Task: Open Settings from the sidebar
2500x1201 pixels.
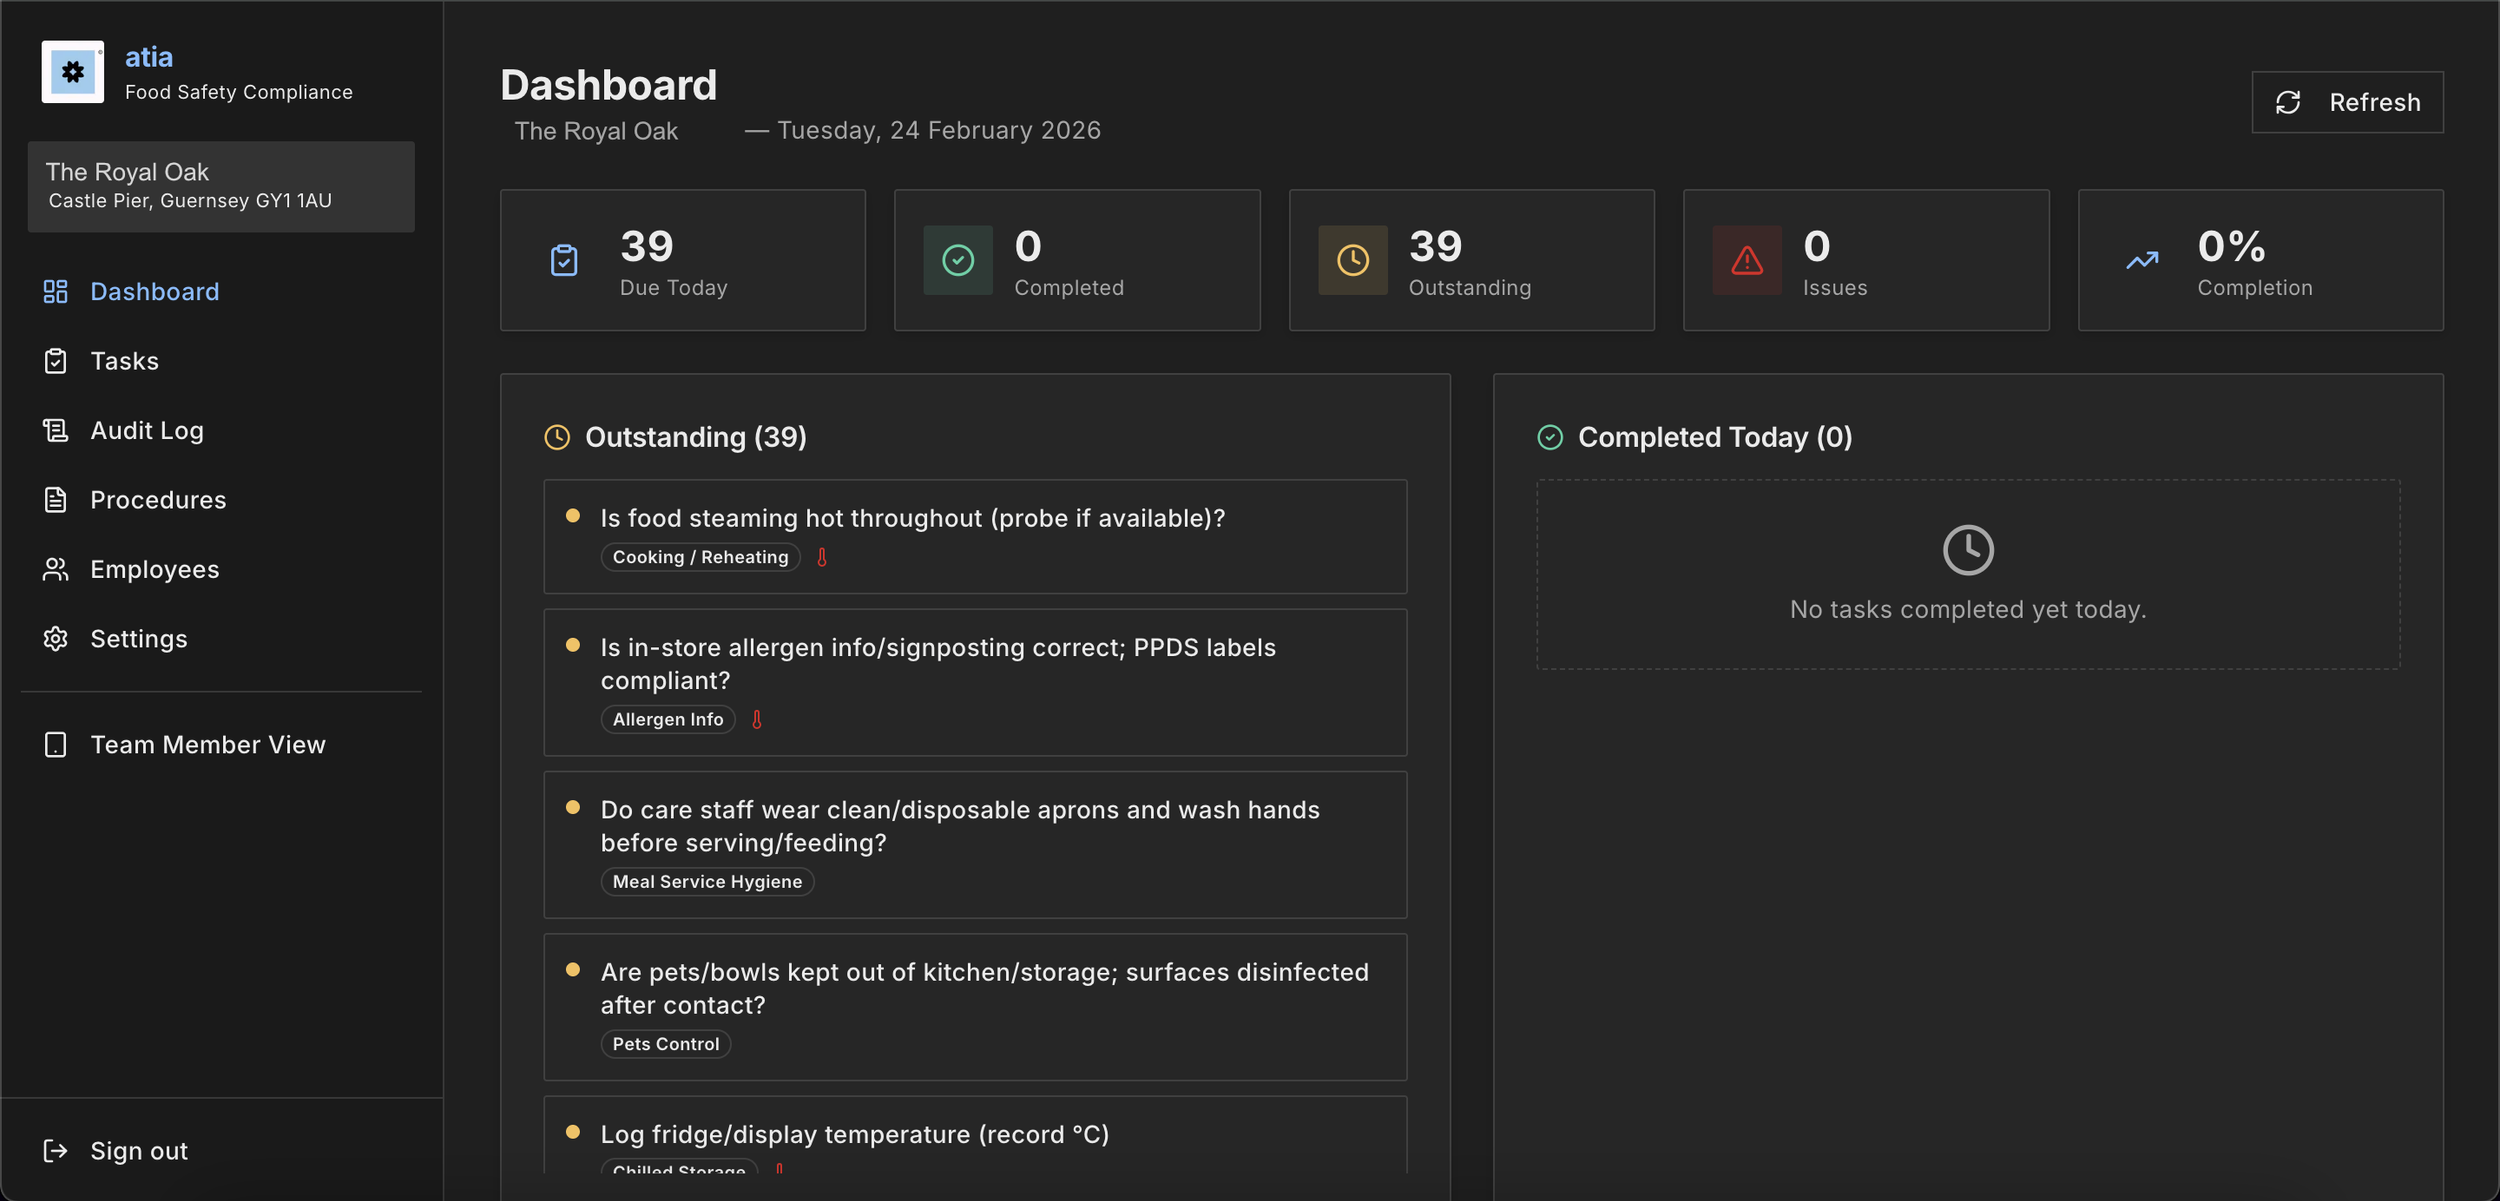Action: click(138, 639)
